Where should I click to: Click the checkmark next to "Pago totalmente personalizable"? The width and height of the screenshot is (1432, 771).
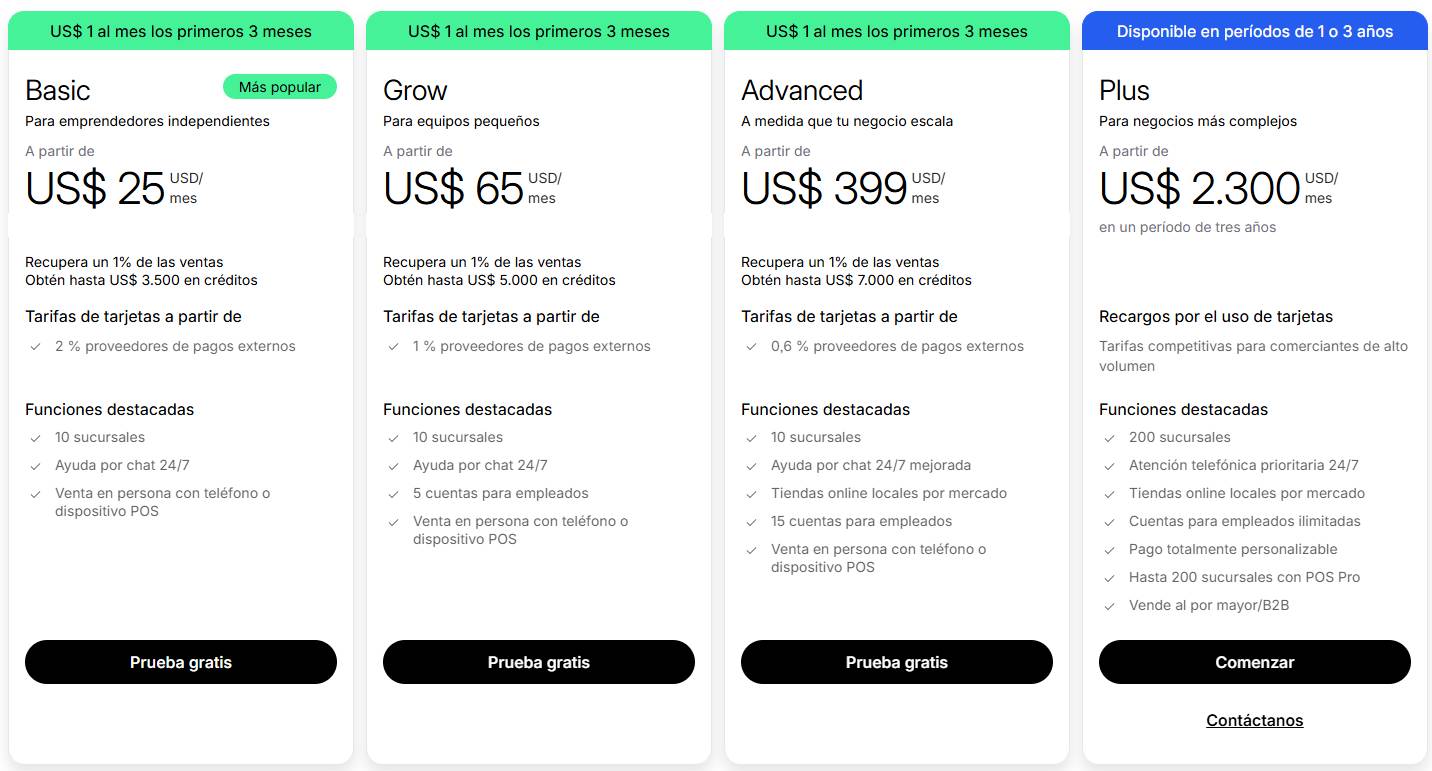1110,549
